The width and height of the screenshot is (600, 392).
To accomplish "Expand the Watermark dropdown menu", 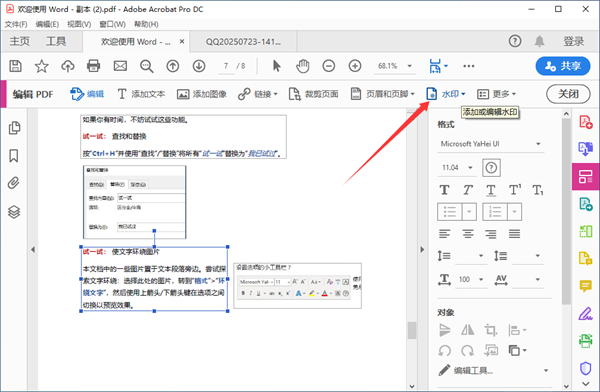I will click(446, 94).
